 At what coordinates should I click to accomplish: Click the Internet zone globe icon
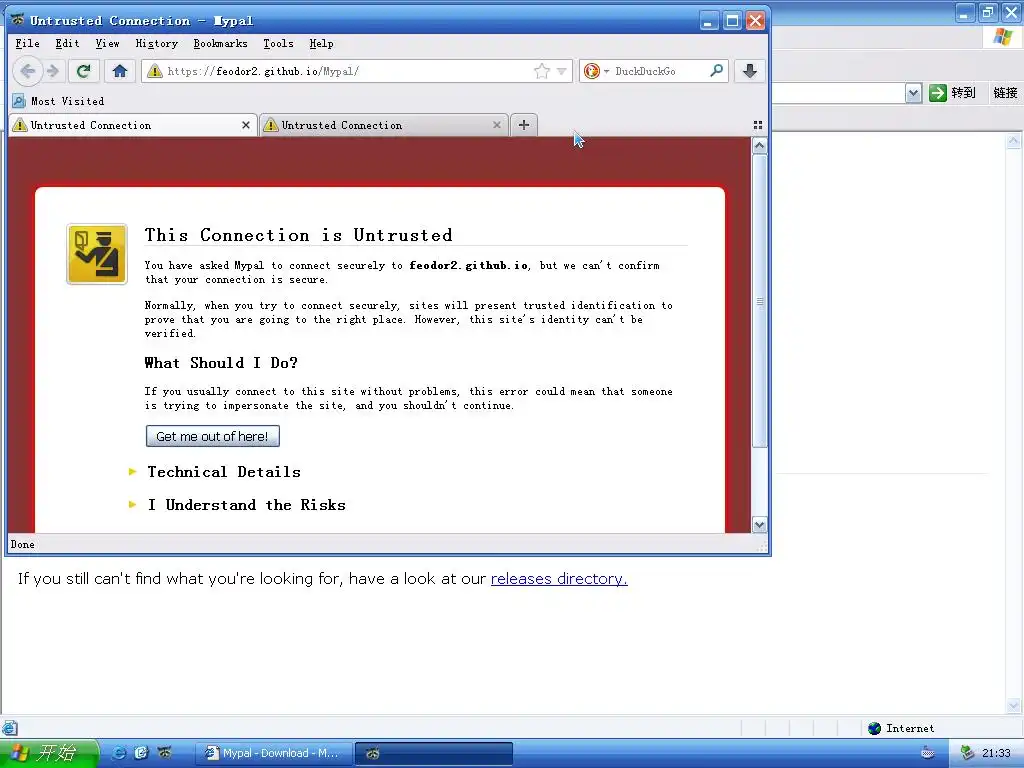[x=874, y=728]
